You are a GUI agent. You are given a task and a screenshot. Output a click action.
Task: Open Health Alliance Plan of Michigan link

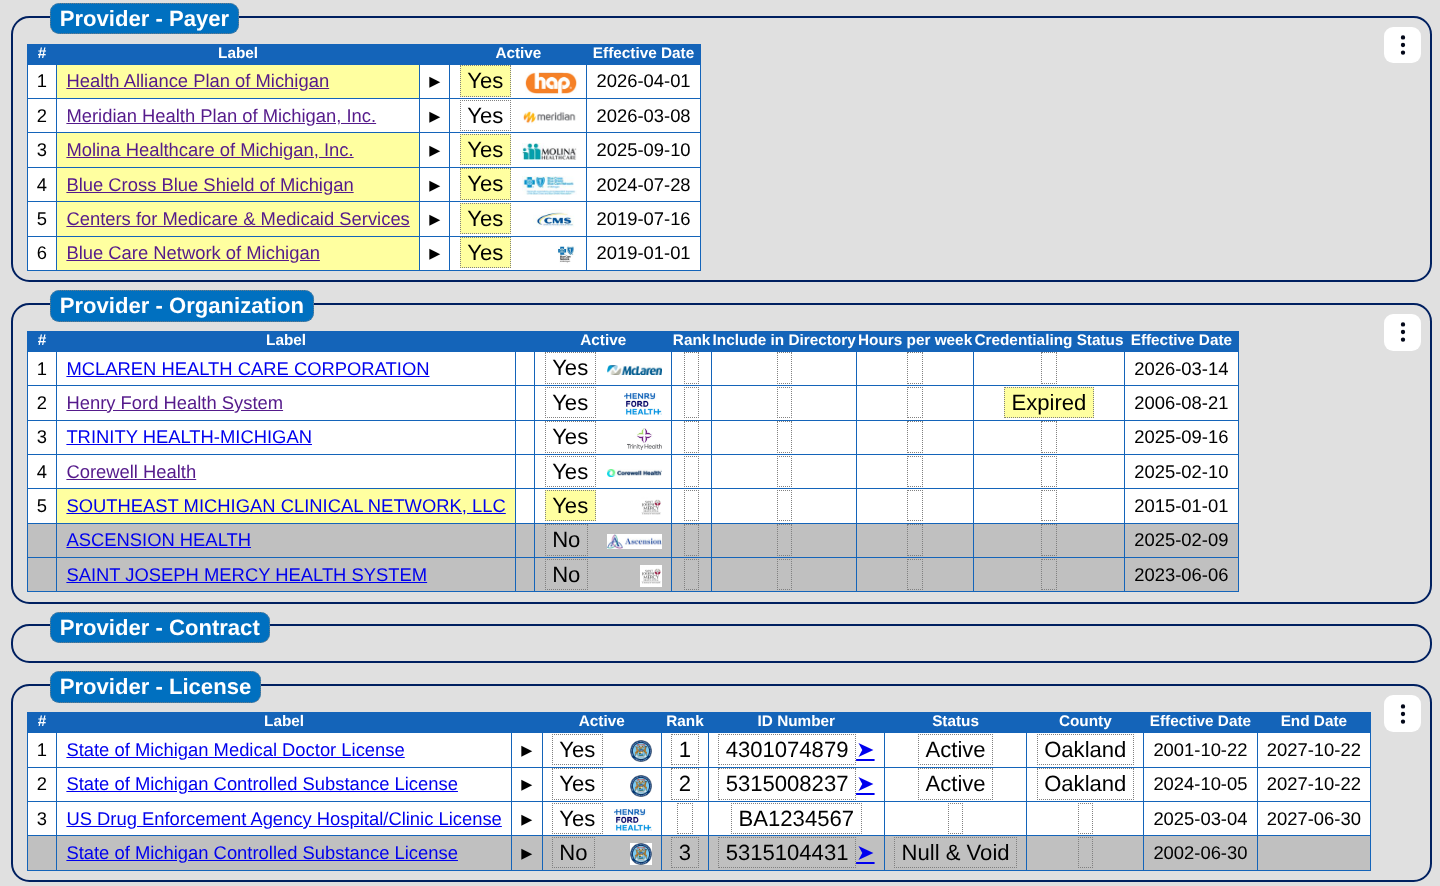coord(198,82)
